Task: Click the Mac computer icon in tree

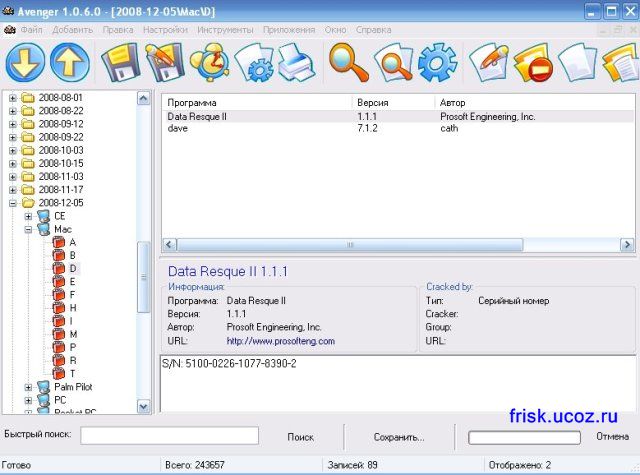Action: pos(43,229)
